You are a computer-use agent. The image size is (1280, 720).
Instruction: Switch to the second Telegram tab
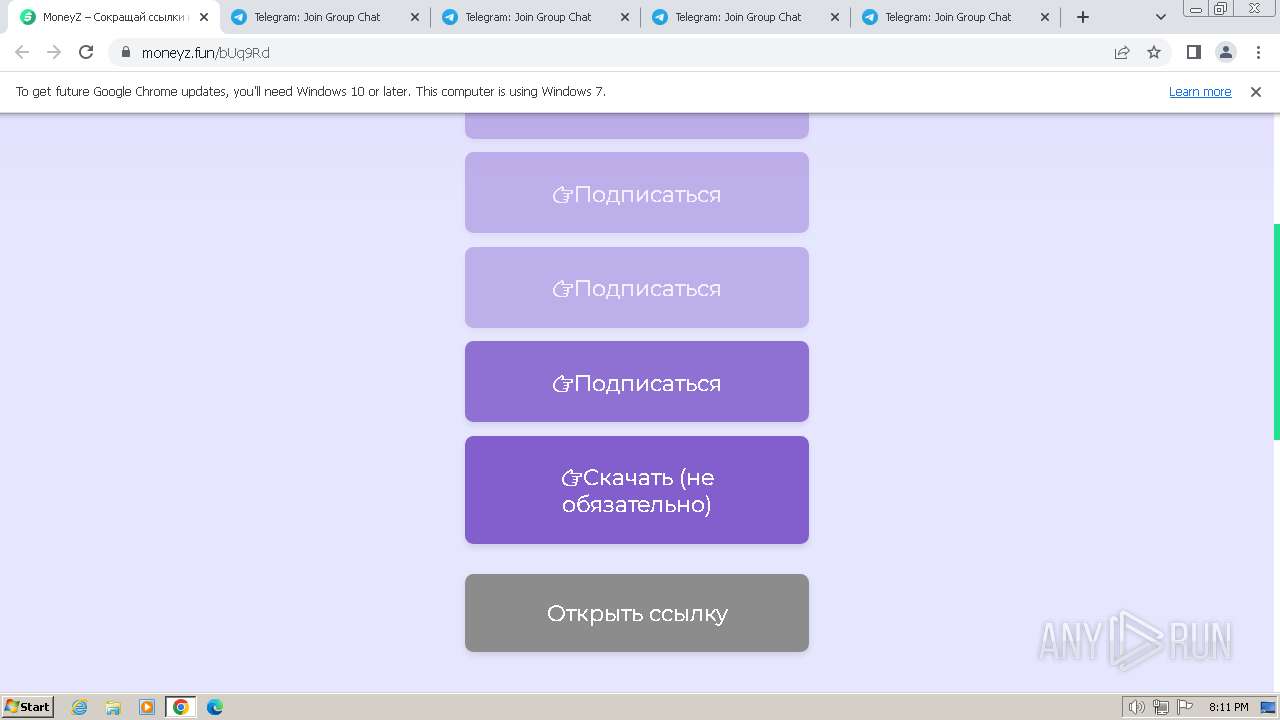536,17
